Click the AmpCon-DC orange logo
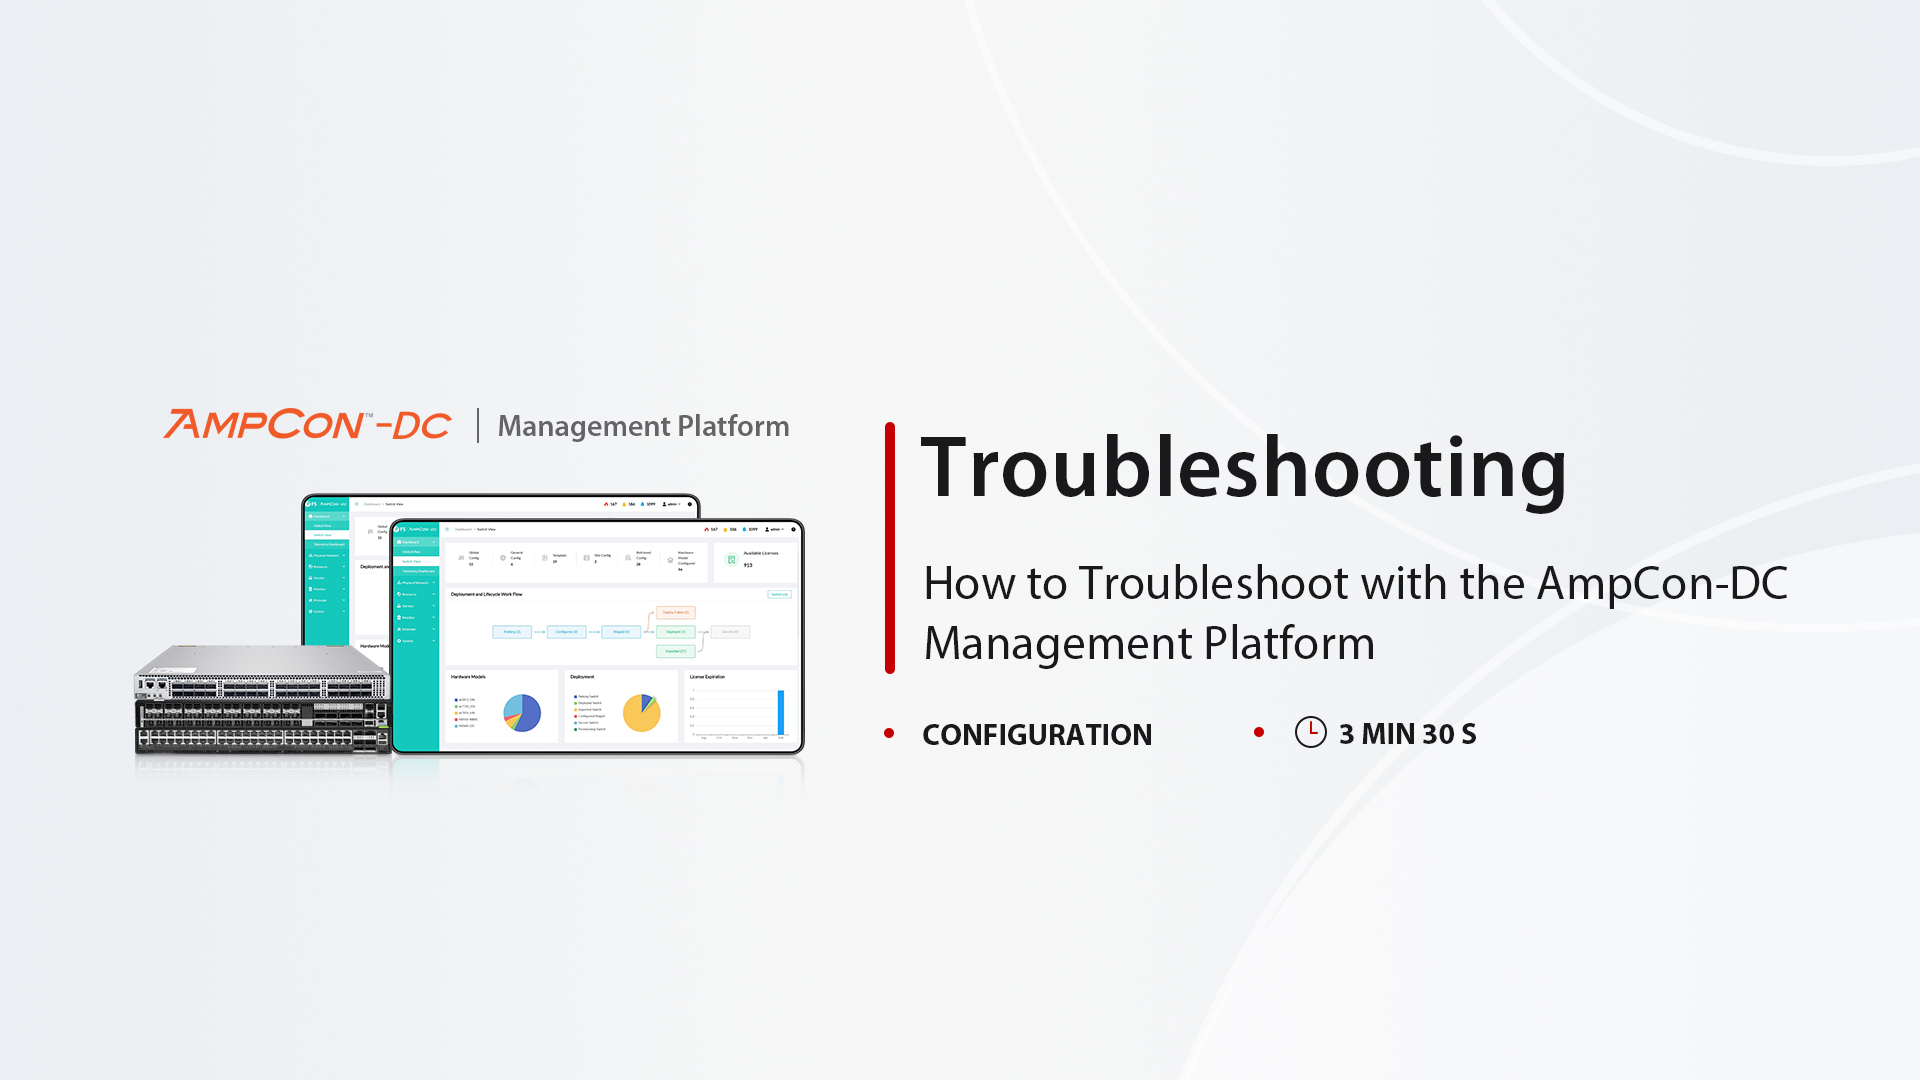The height and width of the screenshot is (1080, 1920). [x=307, y=425]
